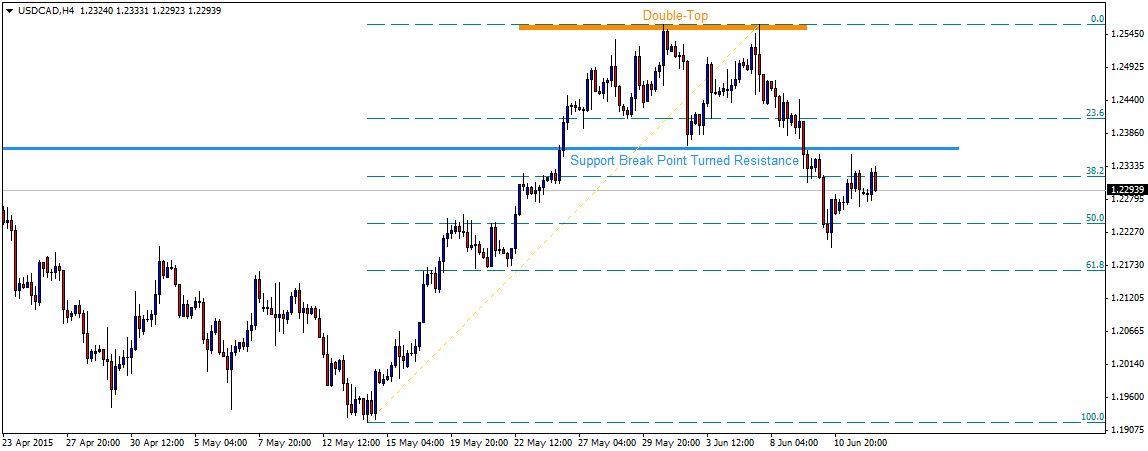Click the 1.21205 price axis value
1148x451 pixels.
(x=1126, y=297)
